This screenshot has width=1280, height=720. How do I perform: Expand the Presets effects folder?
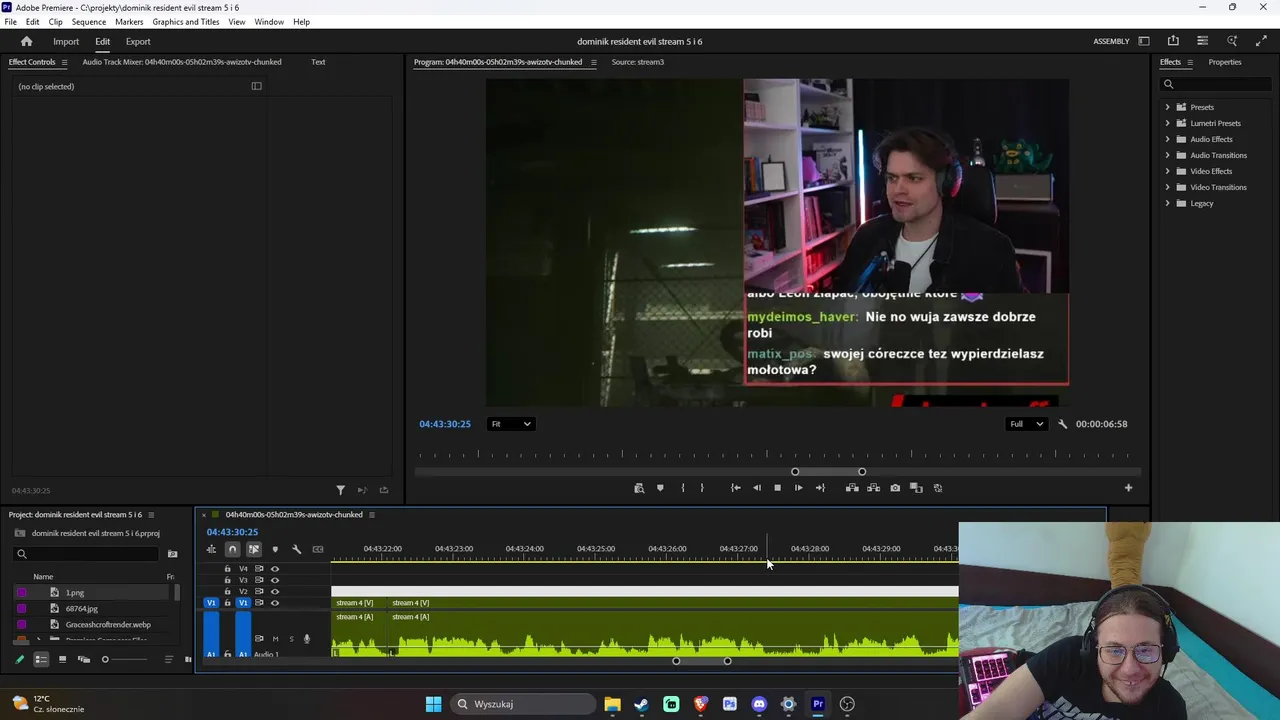(1167, 107)
